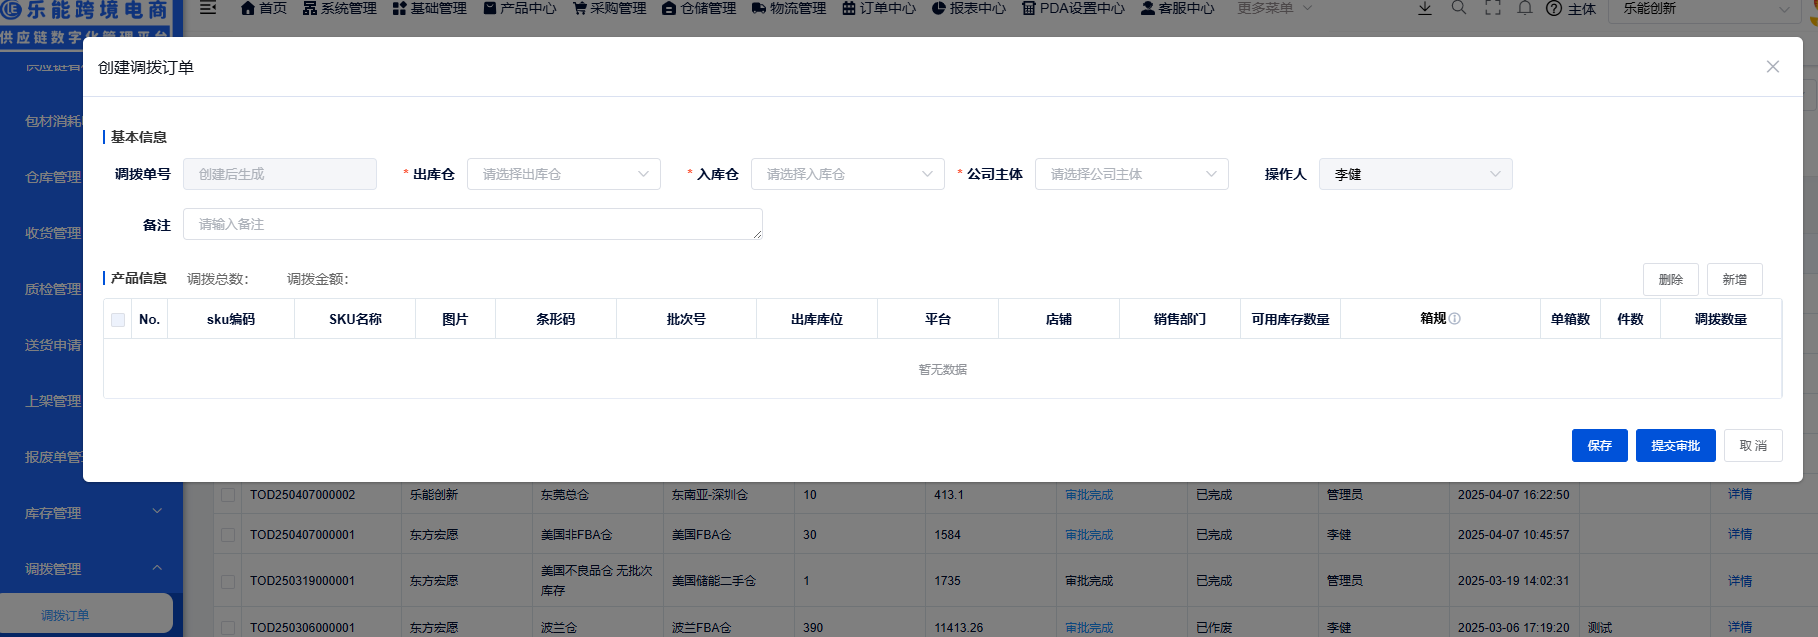Viewport: 1818px width, 637px height.
Task: Tick the checkbox for row TOD250407000001
Action: [x=228, y=535]
